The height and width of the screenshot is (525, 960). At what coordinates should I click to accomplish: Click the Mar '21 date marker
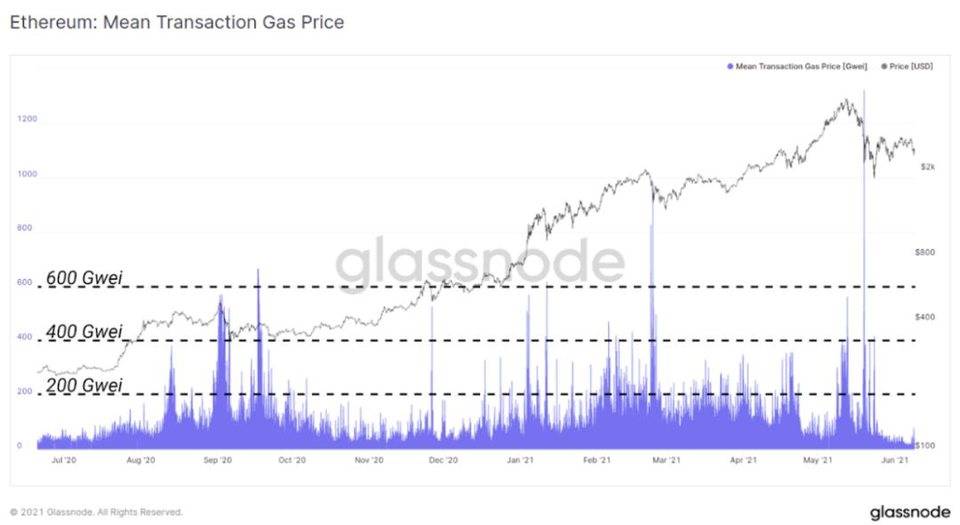coord(667,461)
